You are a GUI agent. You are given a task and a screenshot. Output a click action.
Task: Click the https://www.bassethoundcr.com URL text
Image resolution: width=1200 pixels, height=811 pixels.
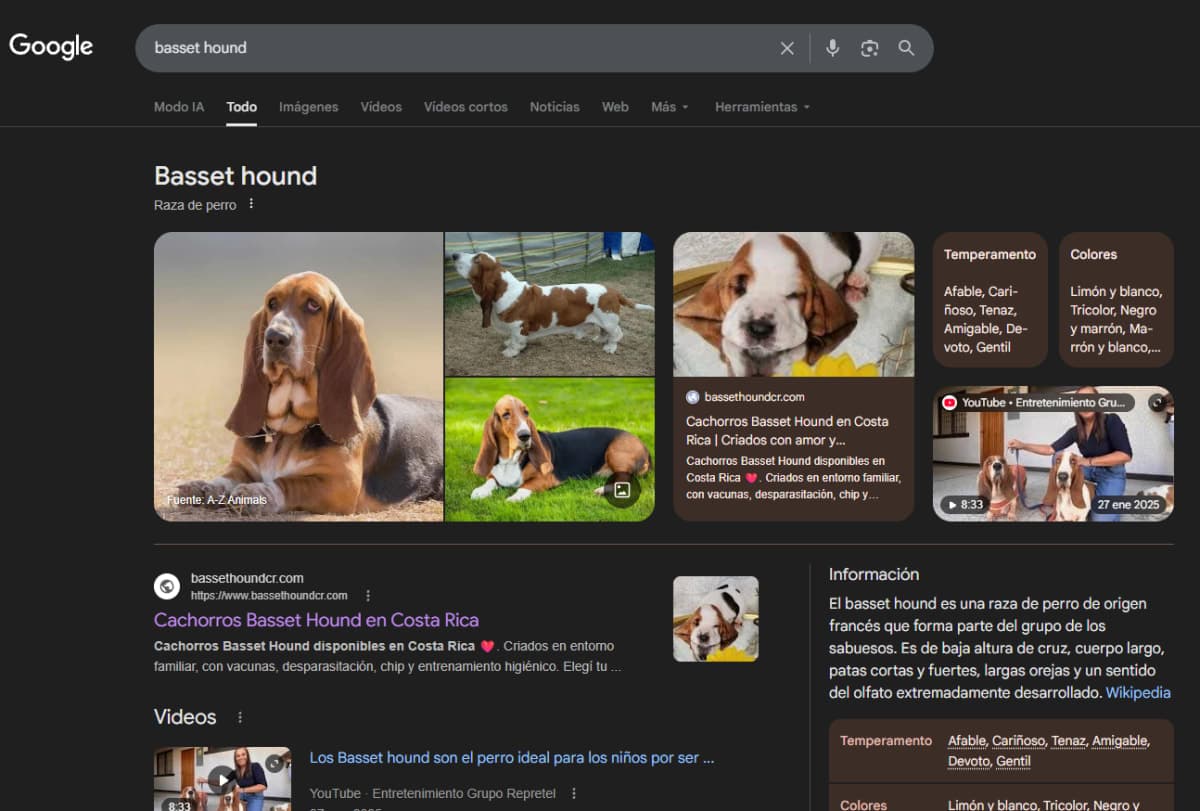click(x=269, y=595)
